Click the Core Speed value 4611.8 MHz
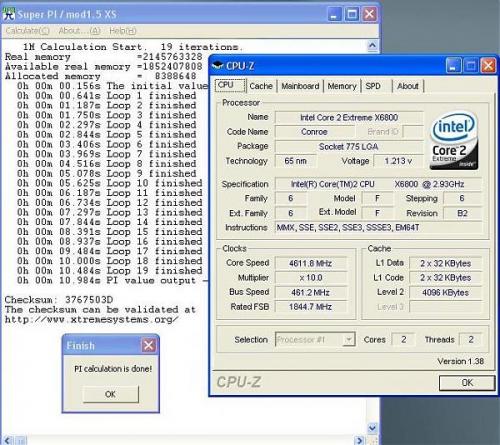500x445 pixels. (310, 263)
